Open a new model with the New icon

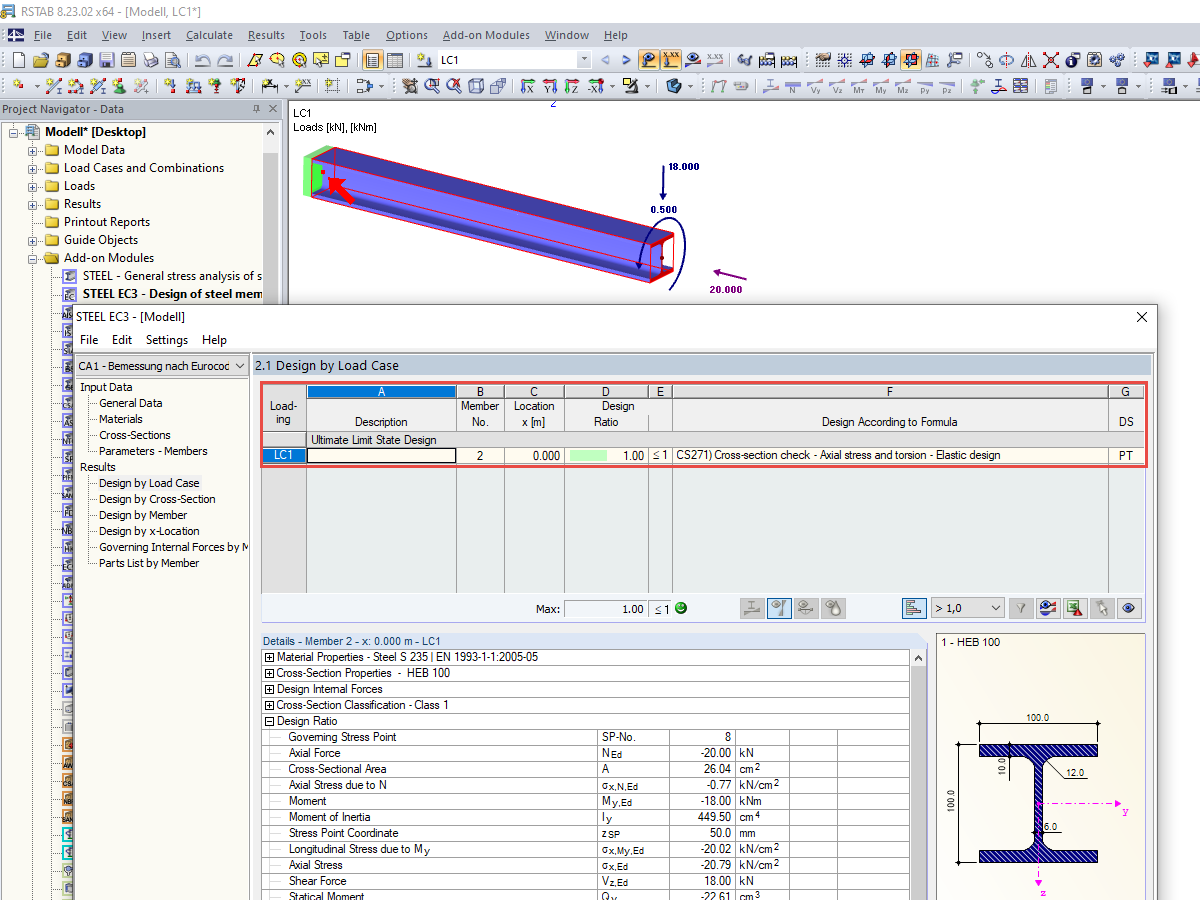20,59
